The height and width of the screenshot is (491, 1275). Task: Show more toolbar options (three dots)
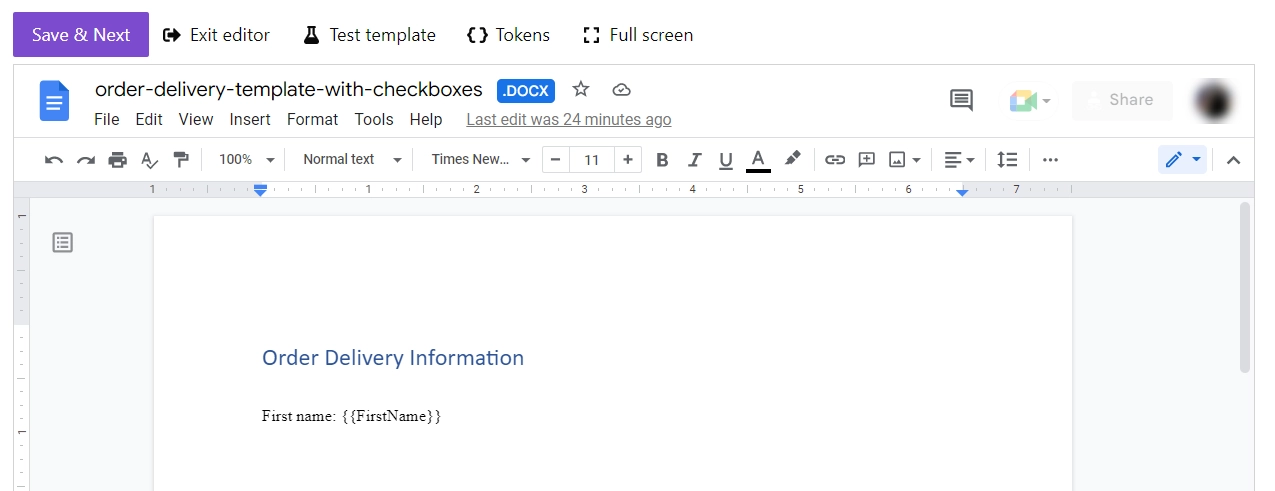click(1050, 160)
